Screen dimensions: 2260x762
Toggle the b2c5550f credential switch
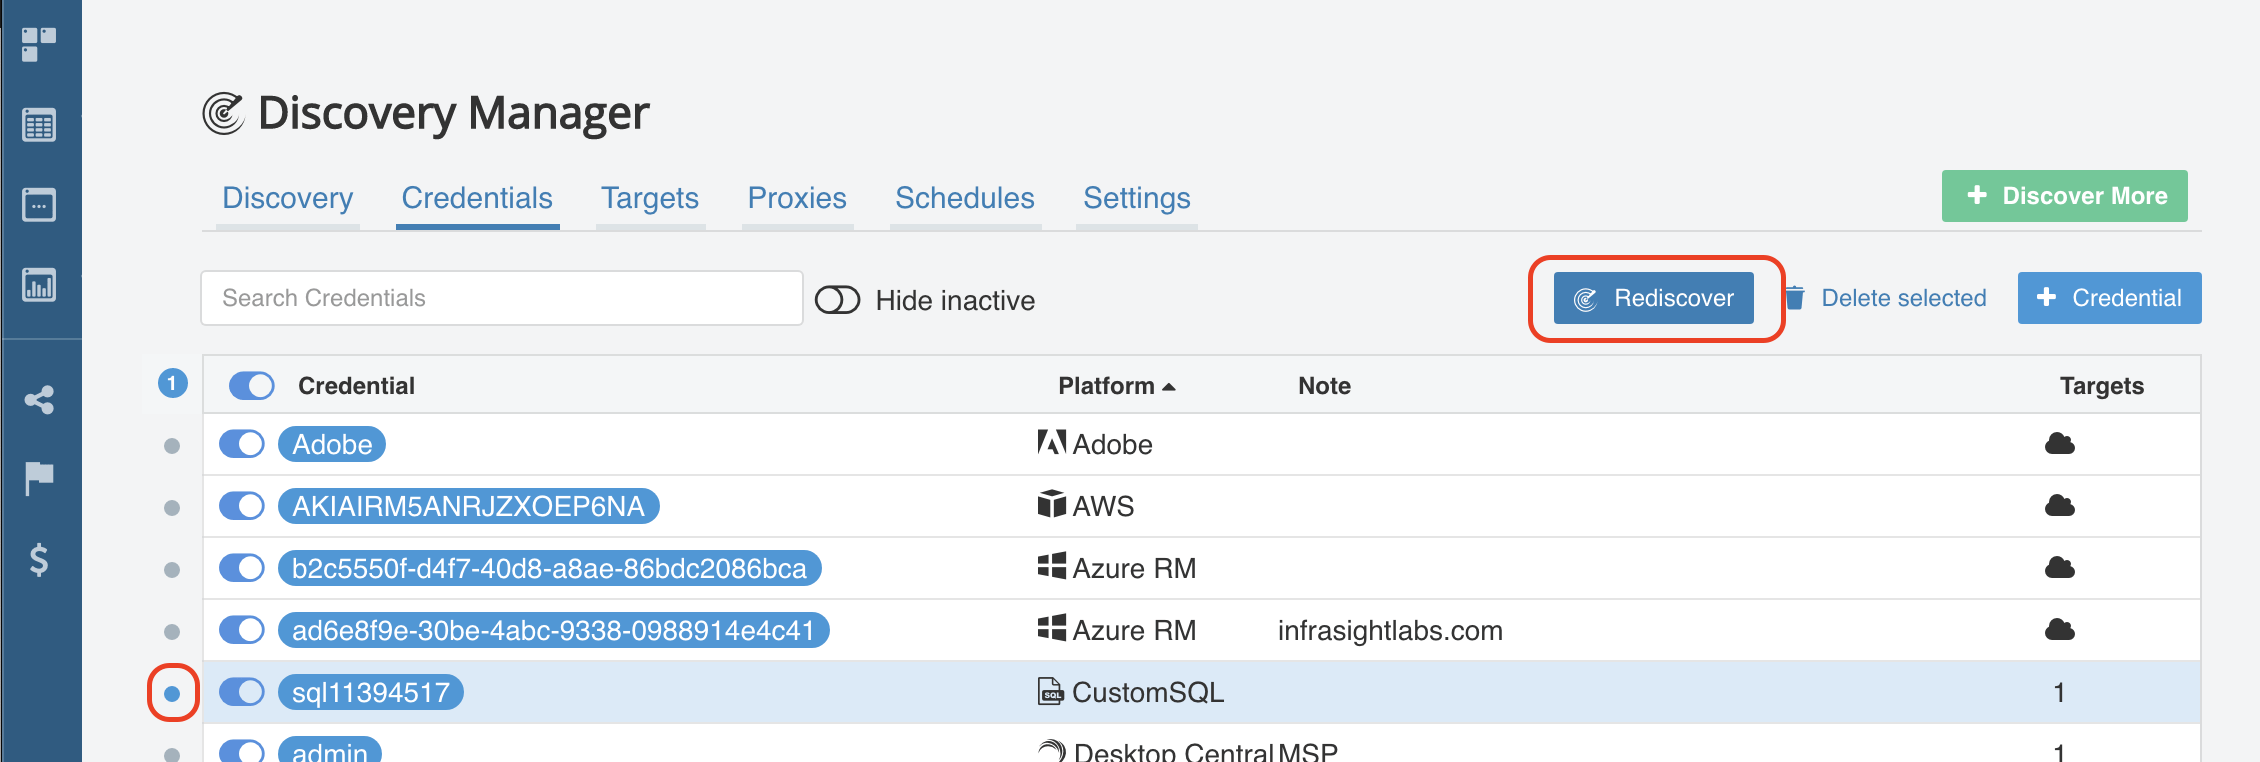[x=242, y=568]
